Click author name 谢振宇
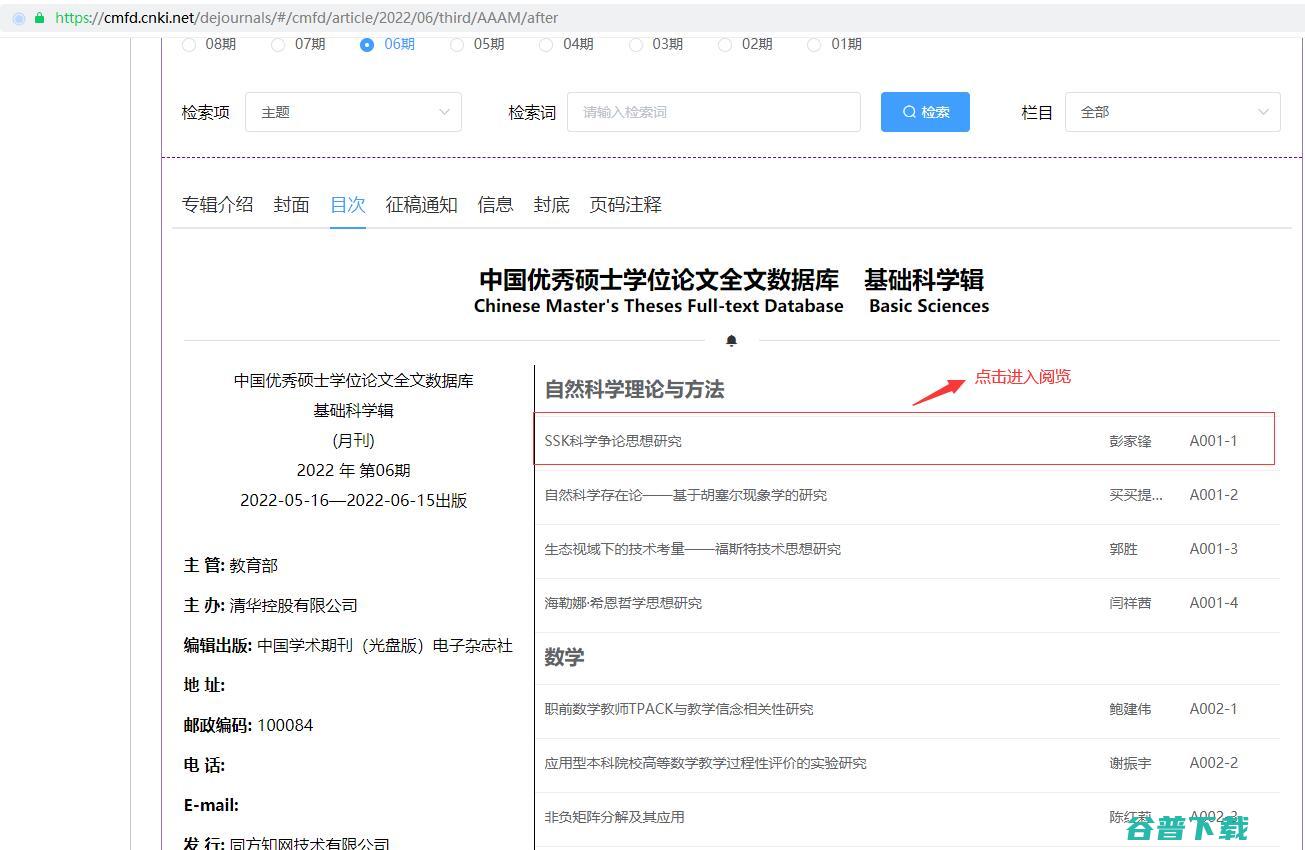 (1130, 763)
